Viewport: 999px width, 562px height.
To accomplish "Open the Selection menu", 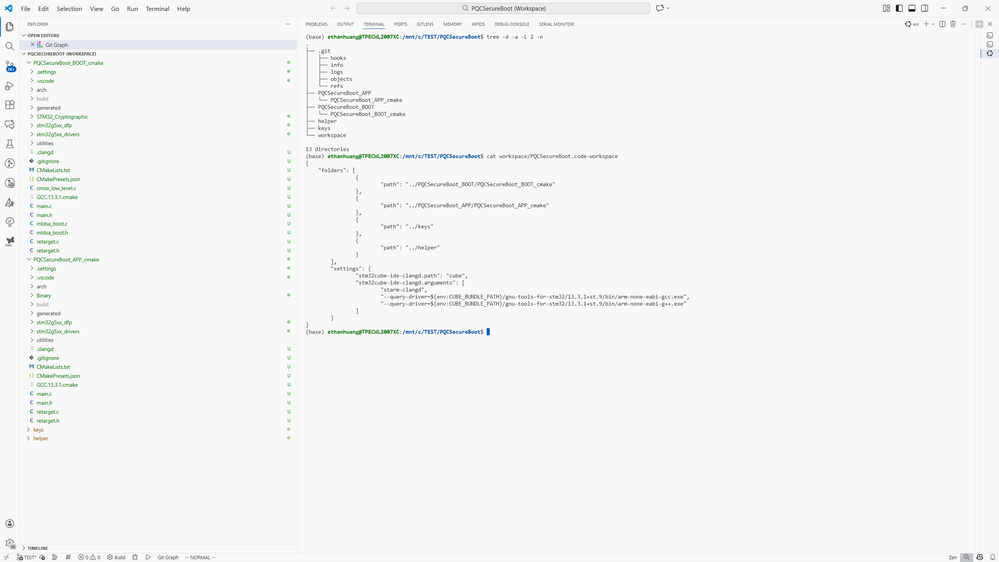I will point(69,9).
